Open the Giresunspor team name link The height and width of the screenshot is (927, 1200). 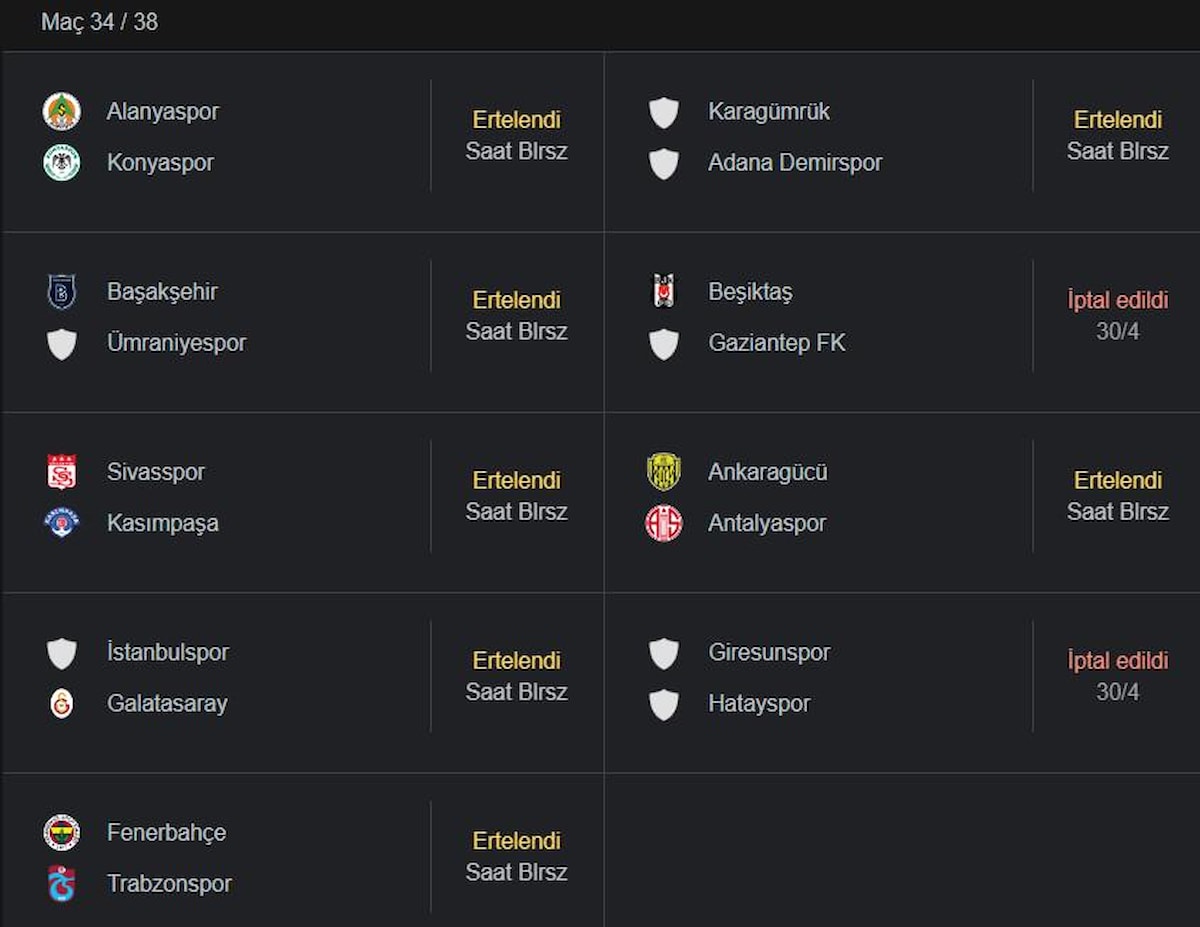pyautogui.click(x=769, y=652)
